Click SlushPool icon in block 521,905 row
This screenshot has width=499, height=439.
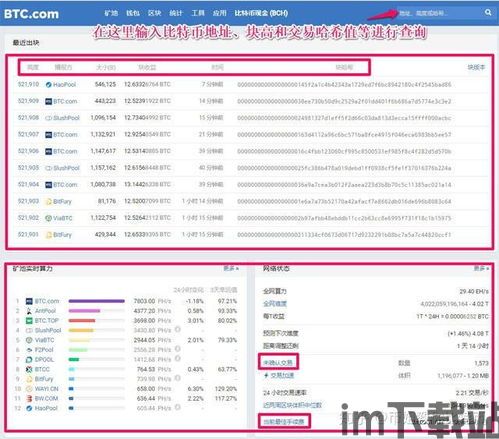(48, 168)
